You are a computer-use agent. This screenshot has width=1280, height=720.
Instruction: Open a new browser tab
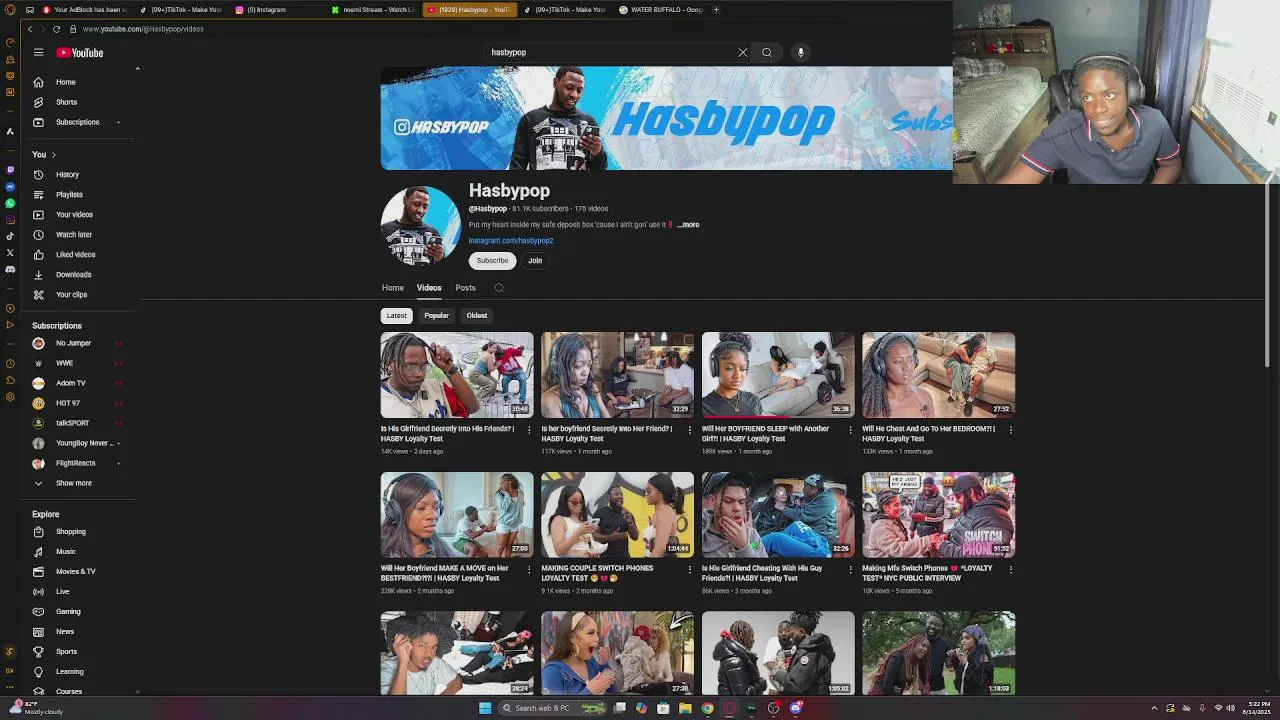pos(716,10)
